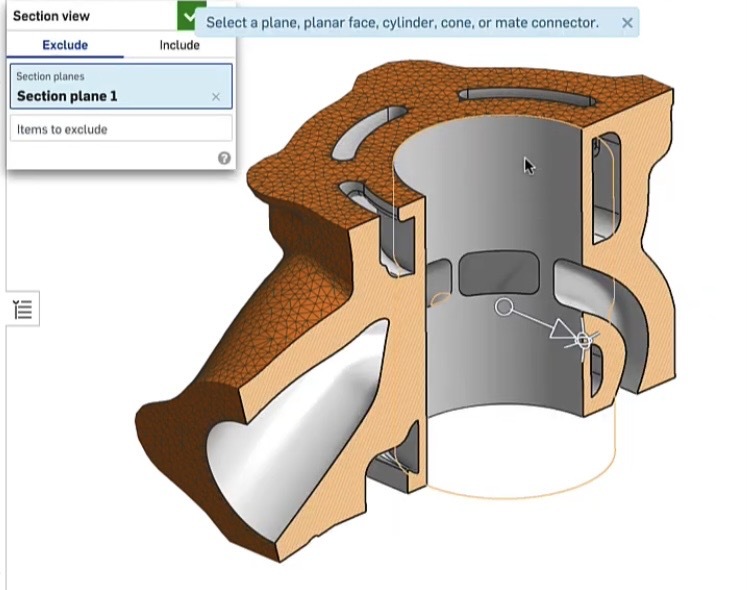Toggle the feature list panel icon
This screenshot has height=590, width=747.
[x=23, y=310]
